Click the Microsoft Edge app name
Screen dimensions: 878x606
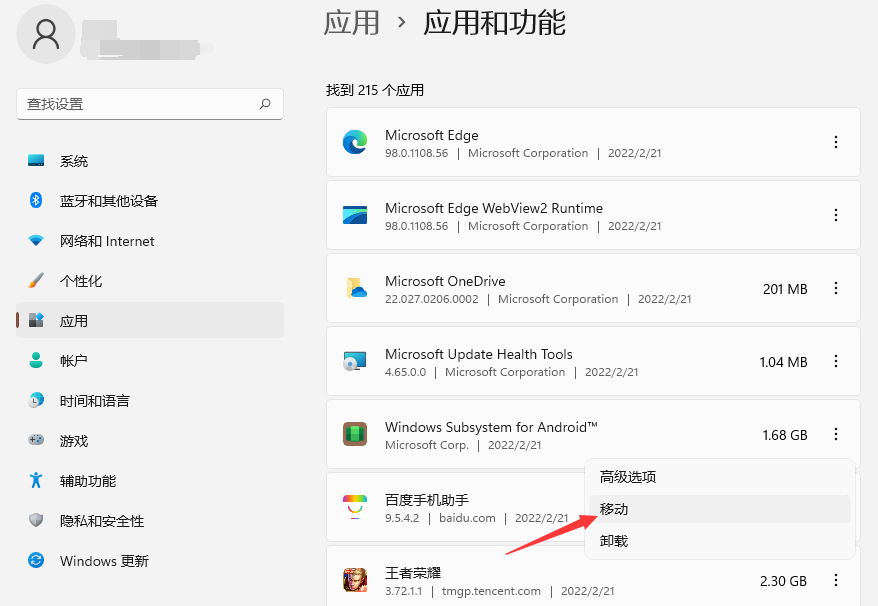(x=432, y=135)
